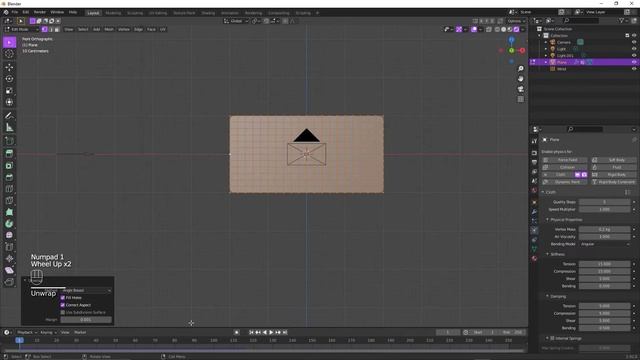Open the Modifier properties wrench tab
640x360 pixels.
coord(534,211)
